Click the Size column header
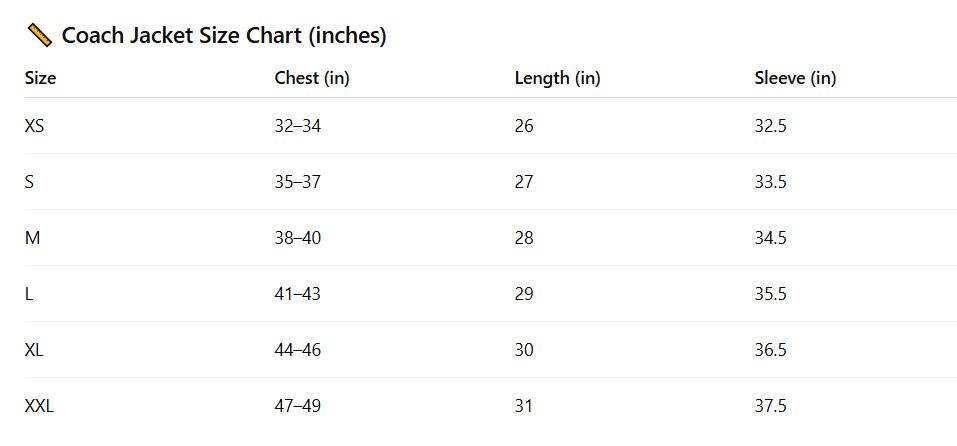The width and height of the screenshot is (957, 446). pyautogui.click(x=40, y=78)
